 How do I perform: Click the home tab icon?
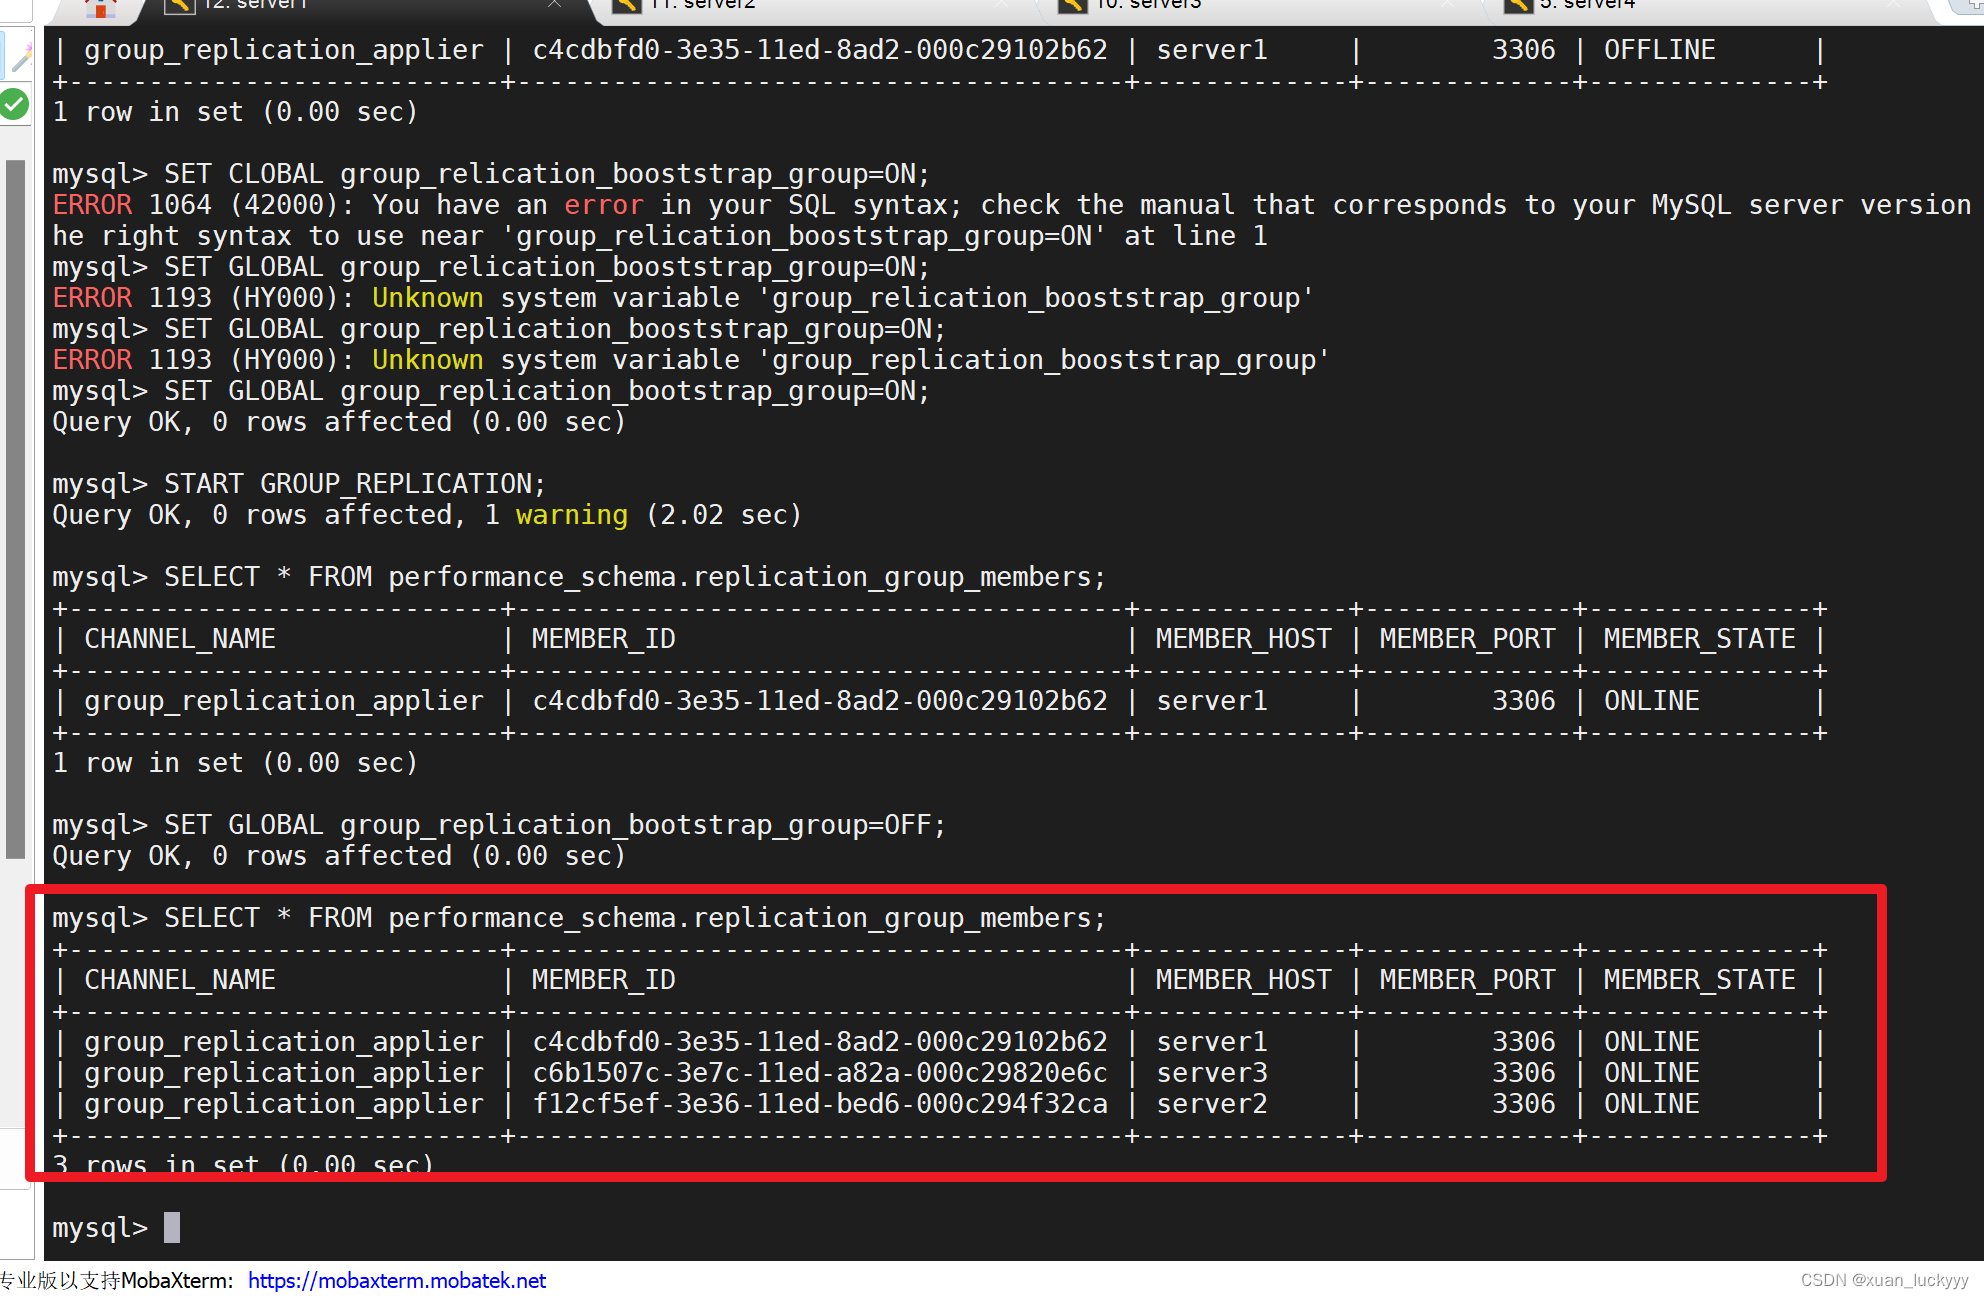click(x=100, y=8)
